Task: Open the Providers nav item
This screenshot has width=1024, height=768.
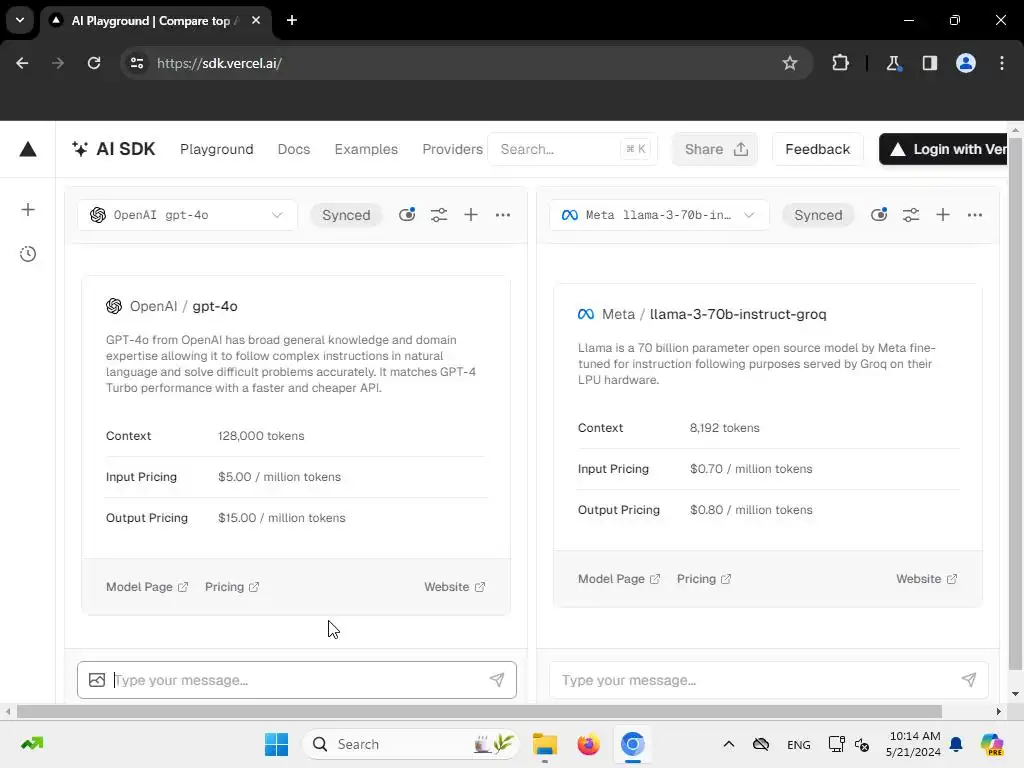Action: point(452,149)
